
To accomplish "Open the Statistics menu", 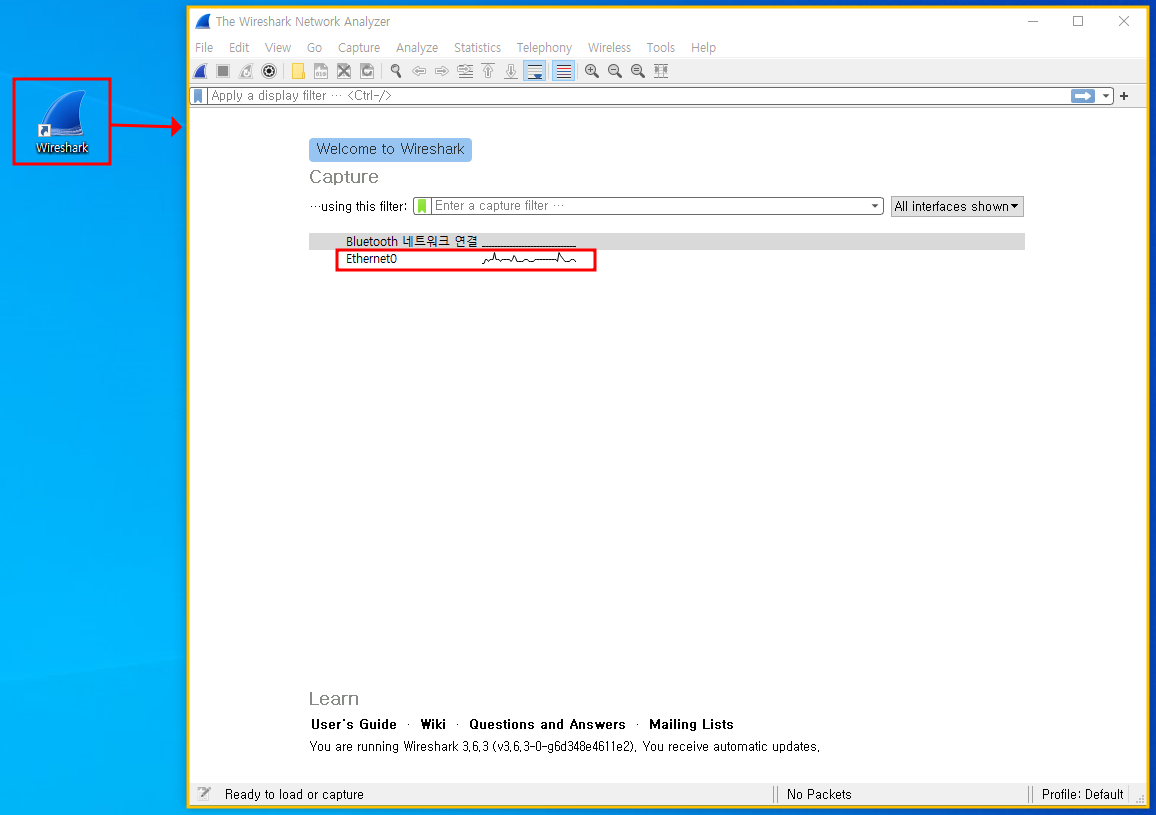I will 478,47.
